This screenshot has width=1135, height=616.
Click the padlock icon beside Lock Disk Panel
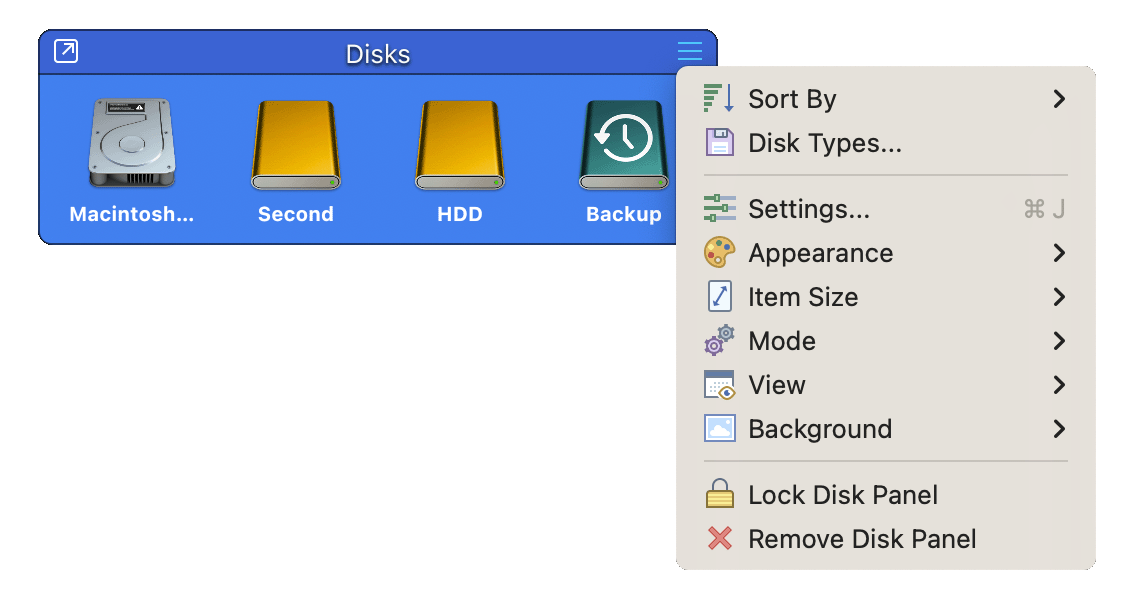pos(720,494)
